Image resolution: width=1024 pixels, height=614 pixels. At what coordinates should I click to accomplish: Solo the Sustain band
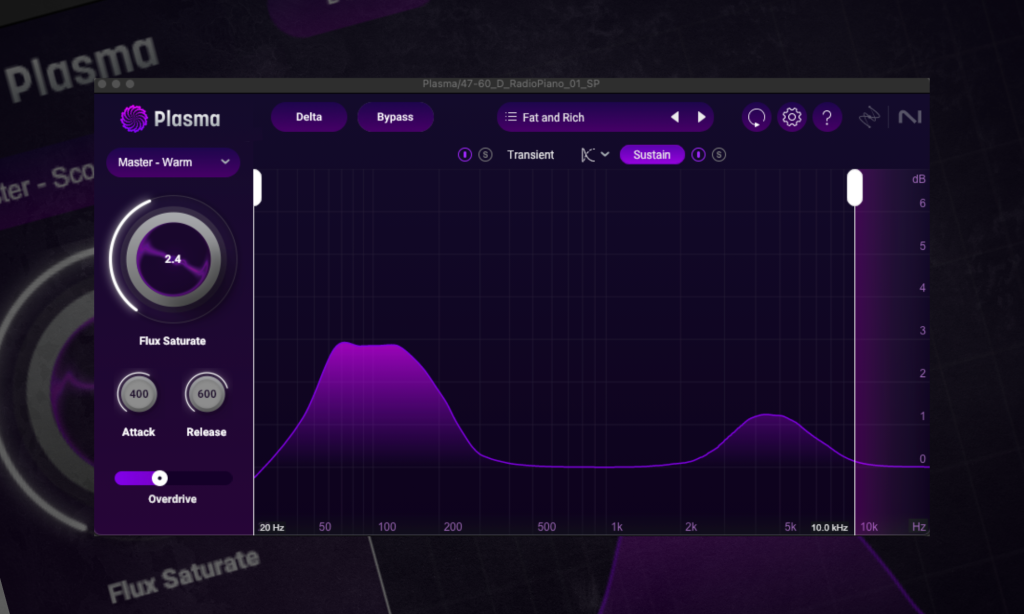point(718,155)
